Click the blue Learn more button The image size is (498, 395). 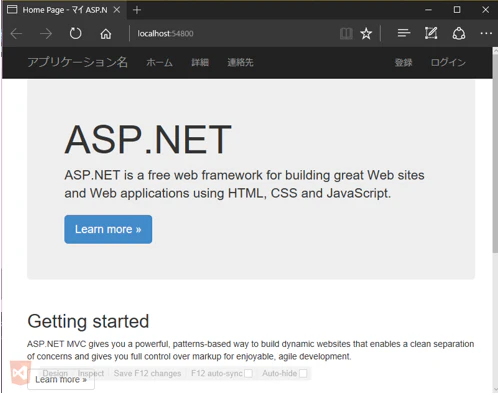pos(108,229)
